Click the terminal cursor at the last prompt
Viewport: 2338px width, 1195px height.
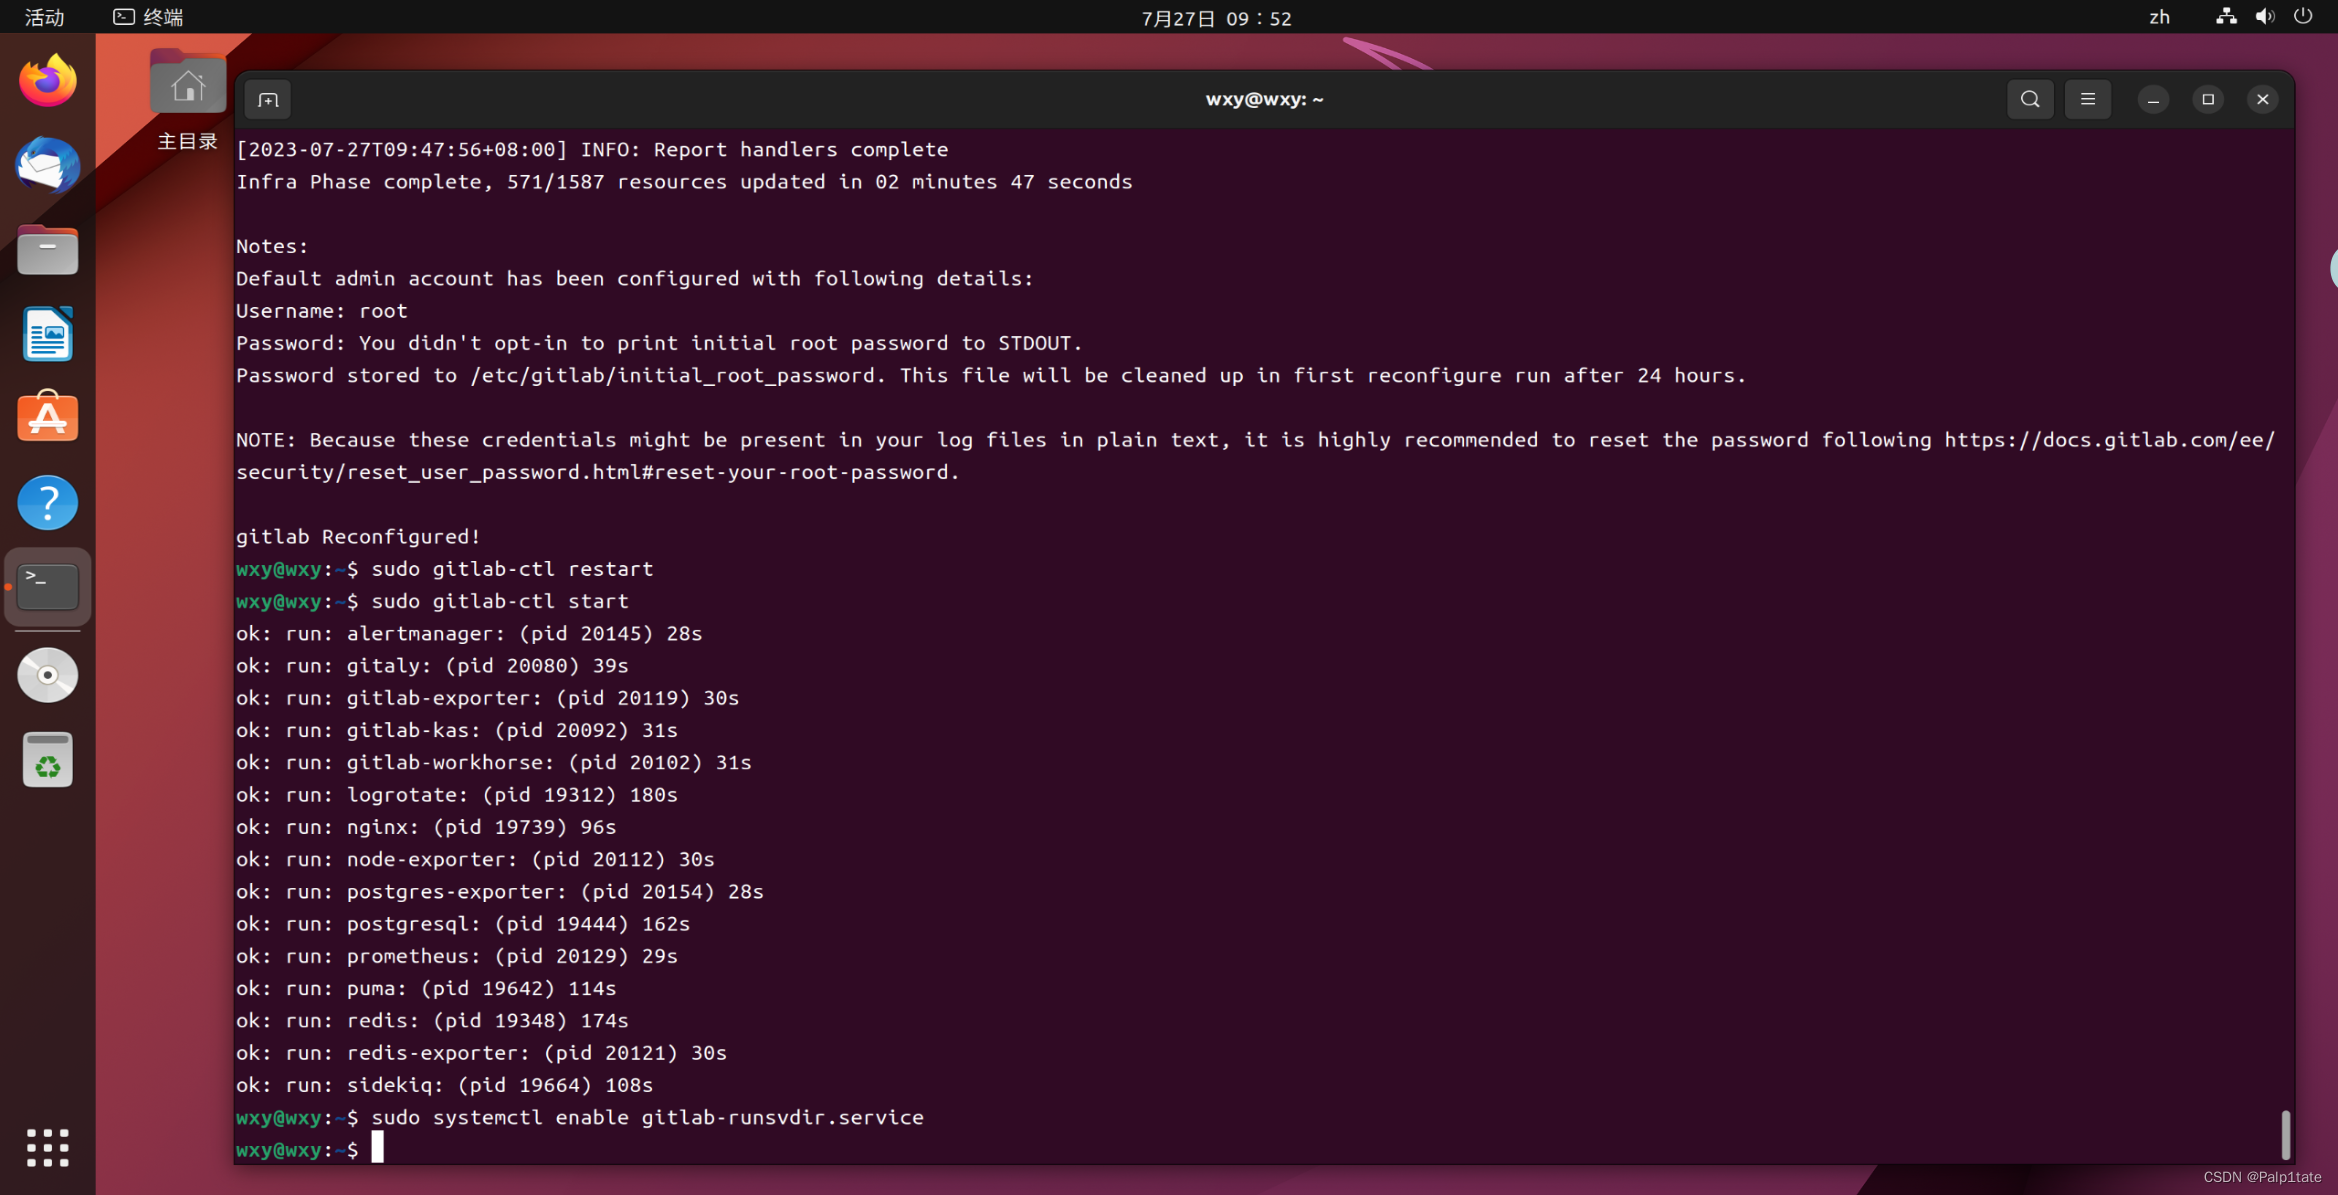coord(377,1148)
